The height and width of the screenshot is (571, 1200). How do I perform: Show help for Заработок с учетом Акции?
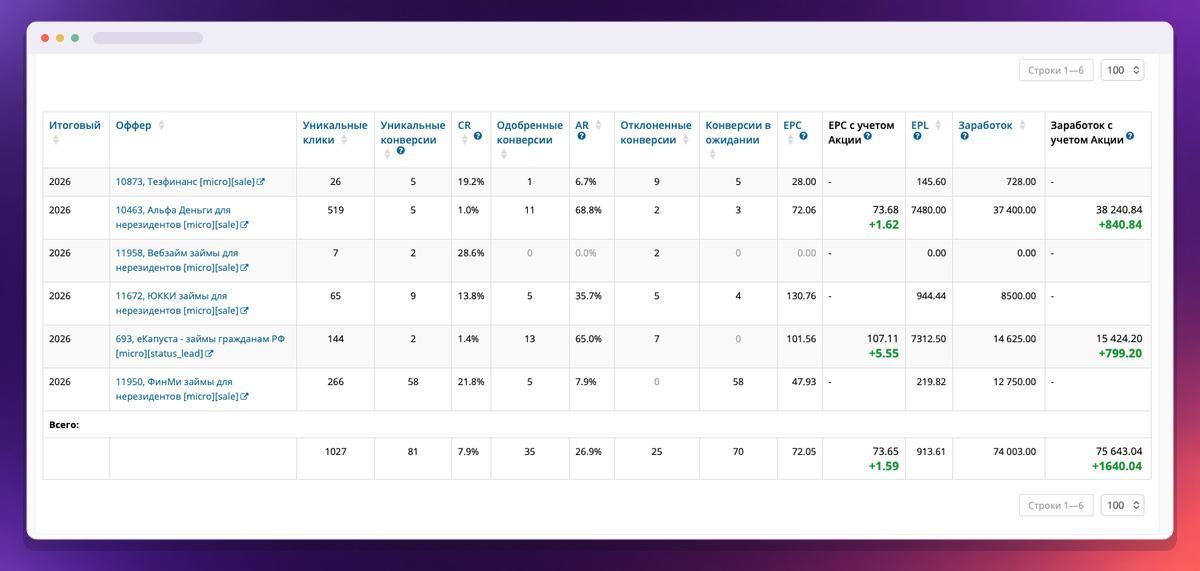[1130, 136]
